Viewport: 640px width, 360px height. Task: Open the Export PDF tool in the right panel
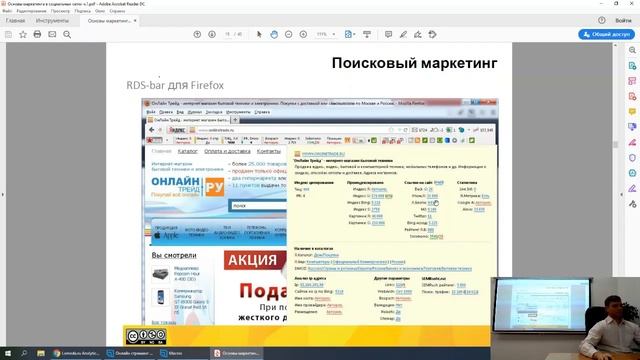pos(632,66)
